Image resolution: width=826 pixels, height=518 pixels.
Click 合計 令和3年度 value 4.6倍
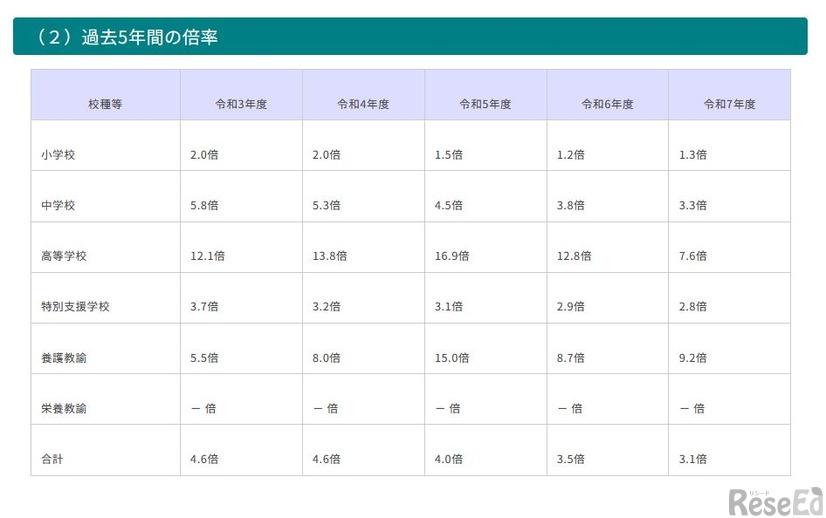pyautogui.click(x=204, y=459)
